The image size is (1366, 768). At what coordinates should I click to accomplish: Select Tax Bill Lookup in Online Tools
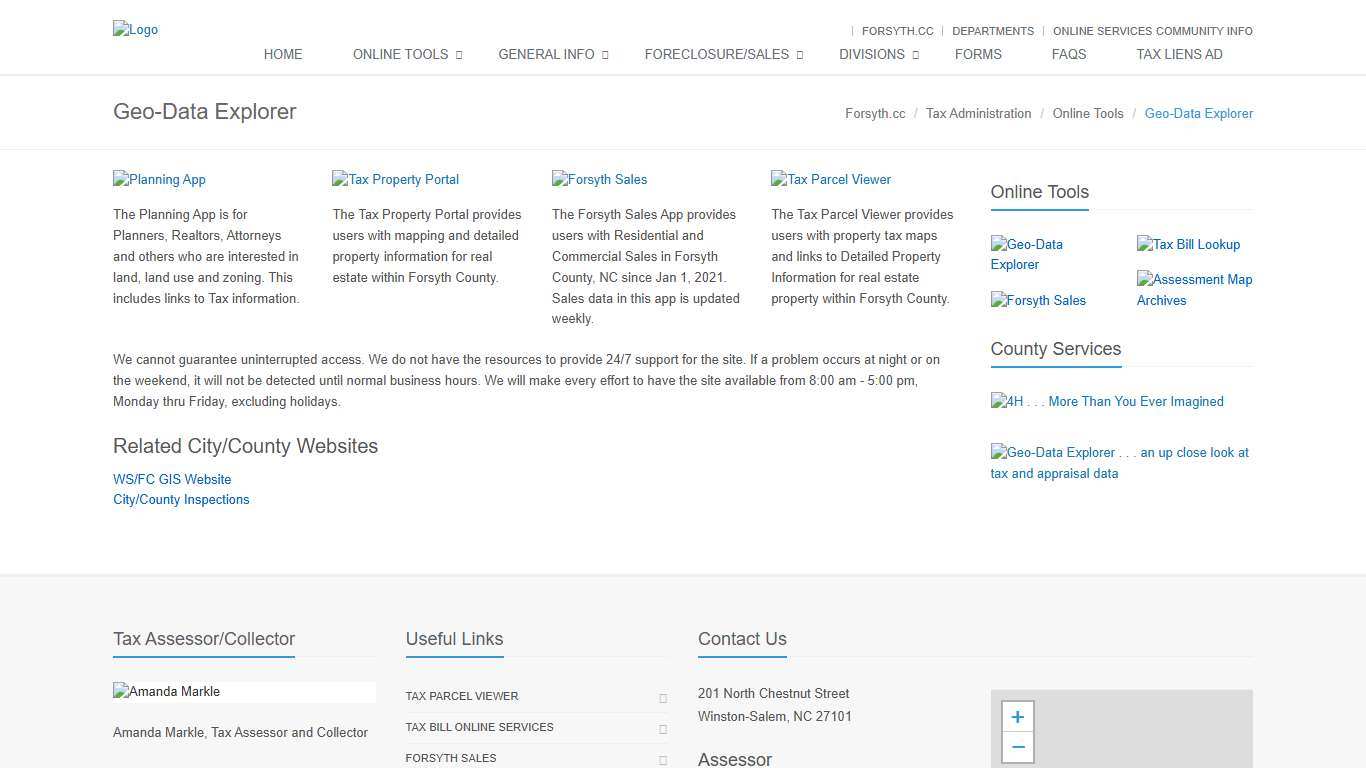(x=1188, y=244)
